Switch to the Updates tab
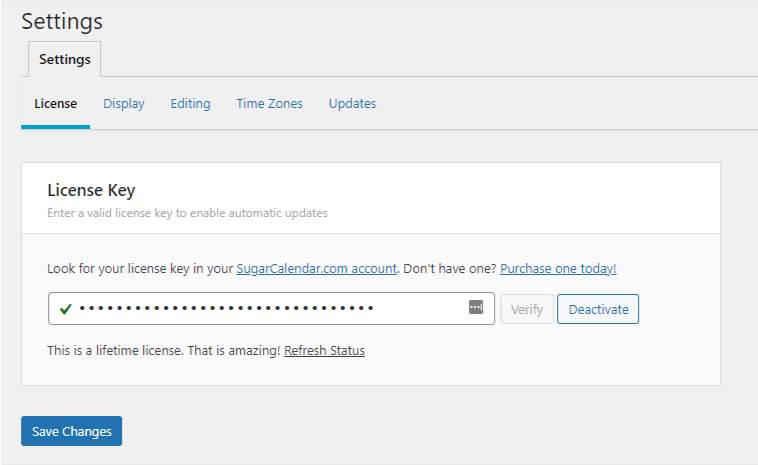Screen dimensions: 758x465 [352, 104]
